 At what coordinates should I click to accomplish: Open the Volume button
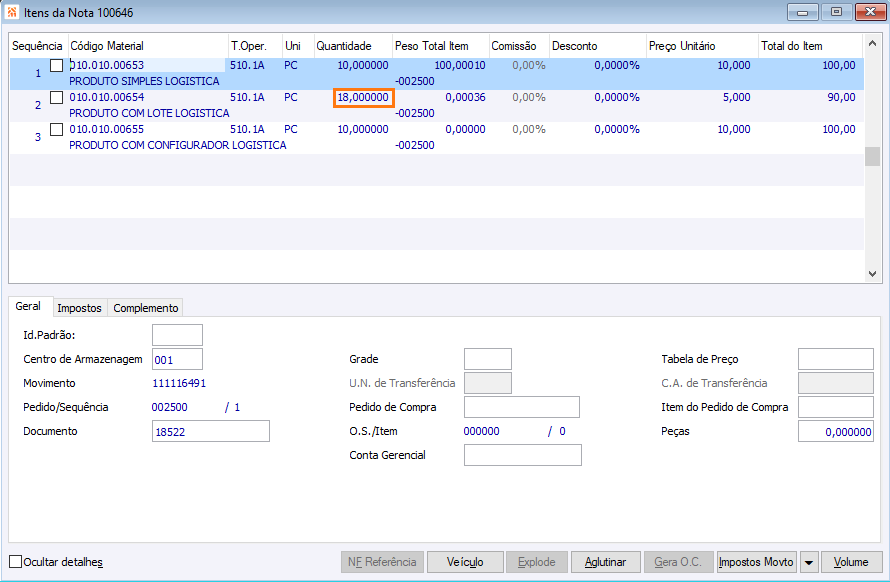[851, 562]
